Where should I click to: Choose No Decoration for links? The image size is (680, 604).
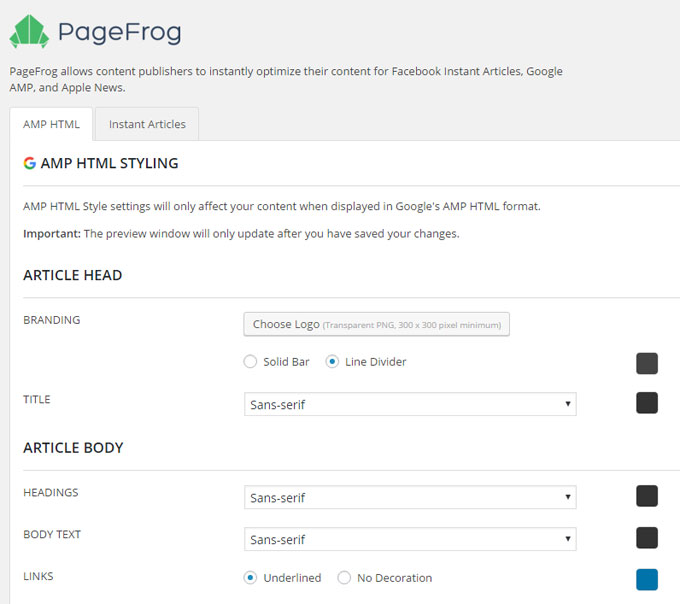pos(344,578)
